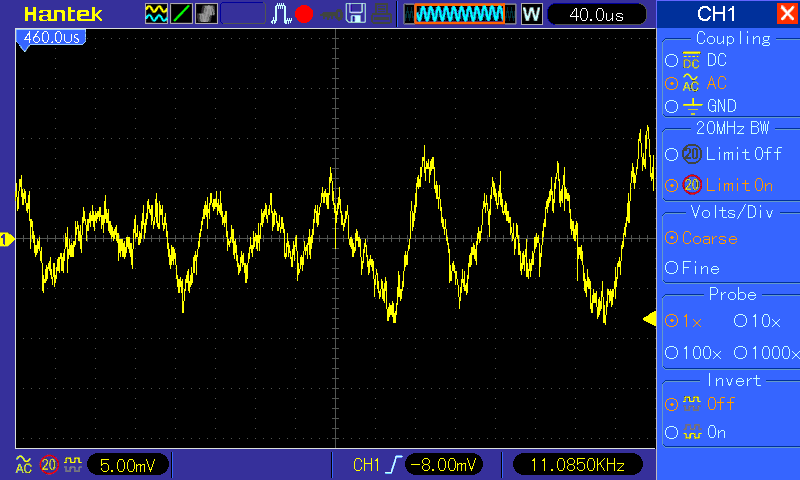Set probe attenuation to 100x
Image resolution: width=800 pixels, height=480 pixels.
coord(671,352)
